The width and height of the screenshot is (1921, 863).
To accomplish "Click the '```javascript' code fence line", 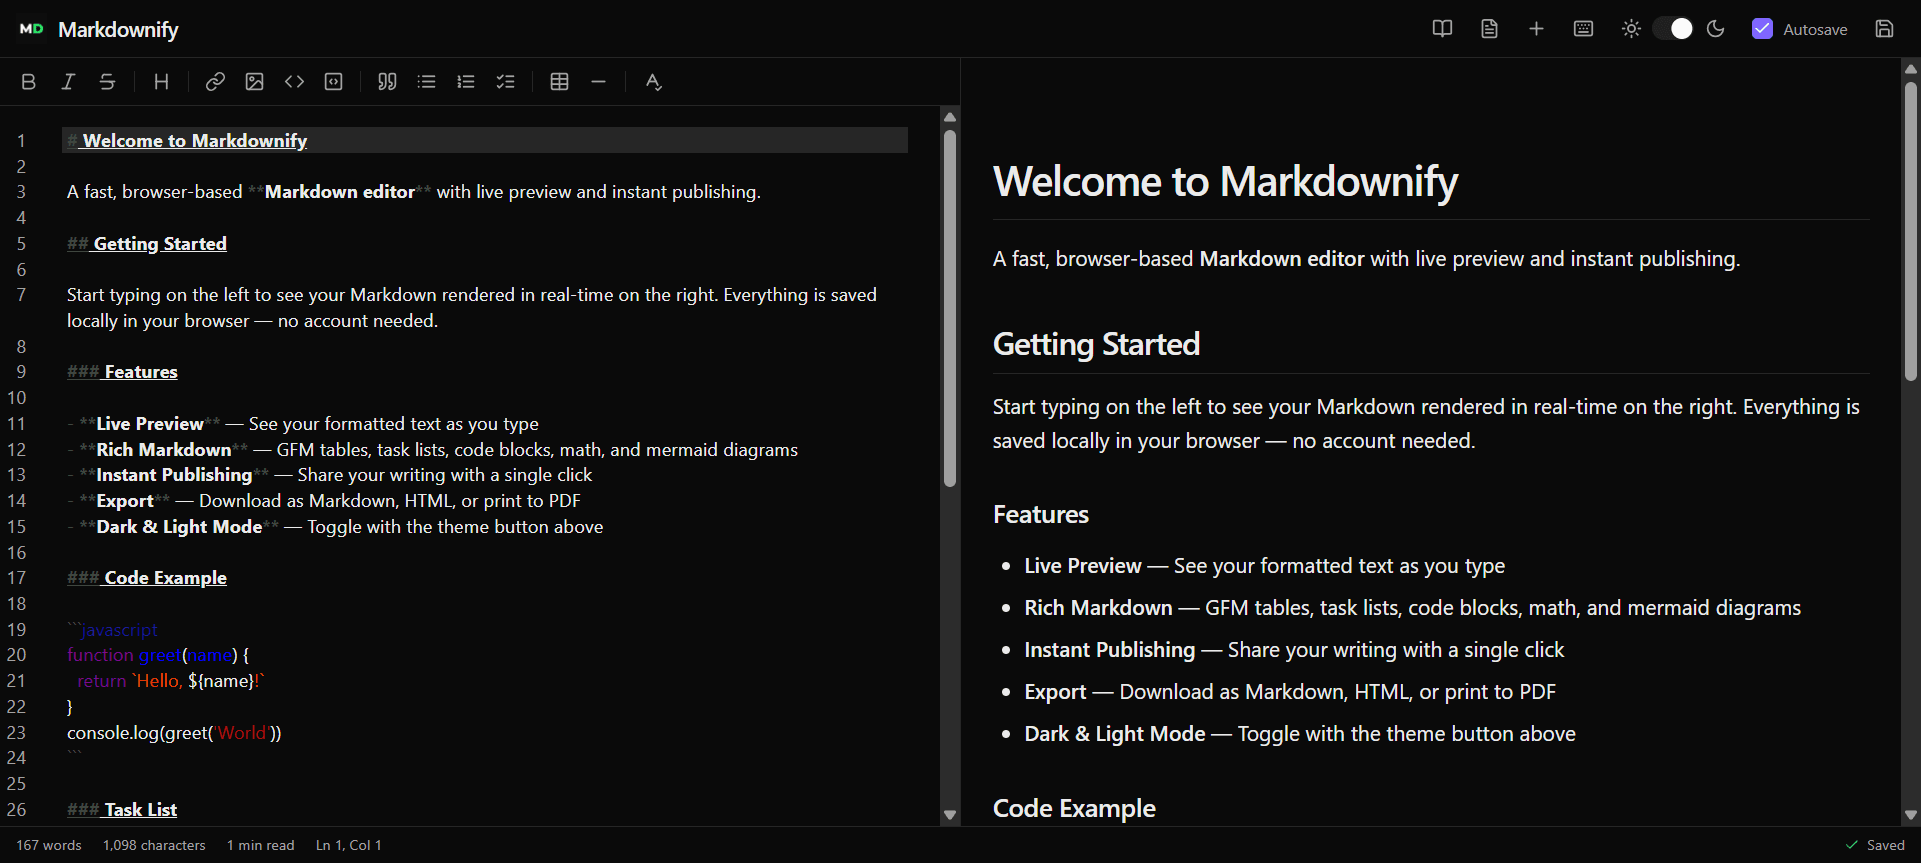I will click(x=112, y=630).
